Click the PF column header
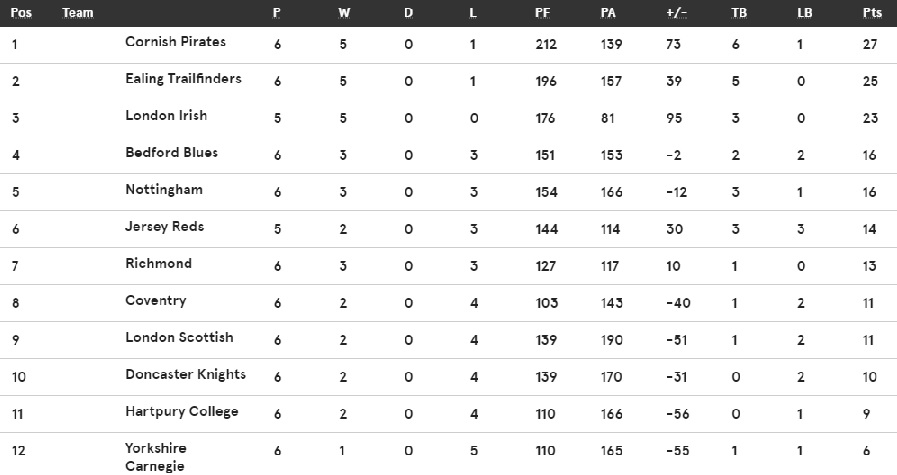 (542, 13)
